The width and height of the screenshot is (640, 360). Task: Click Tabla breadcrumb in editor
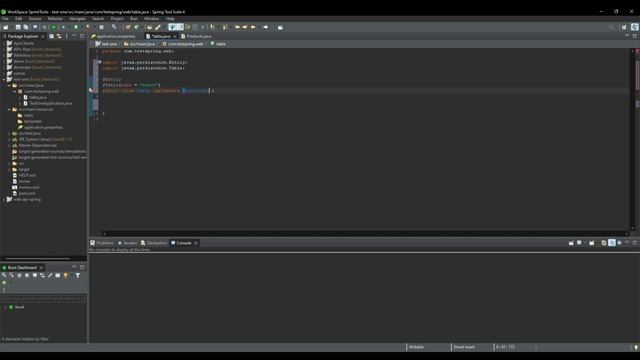click(218, 44)
